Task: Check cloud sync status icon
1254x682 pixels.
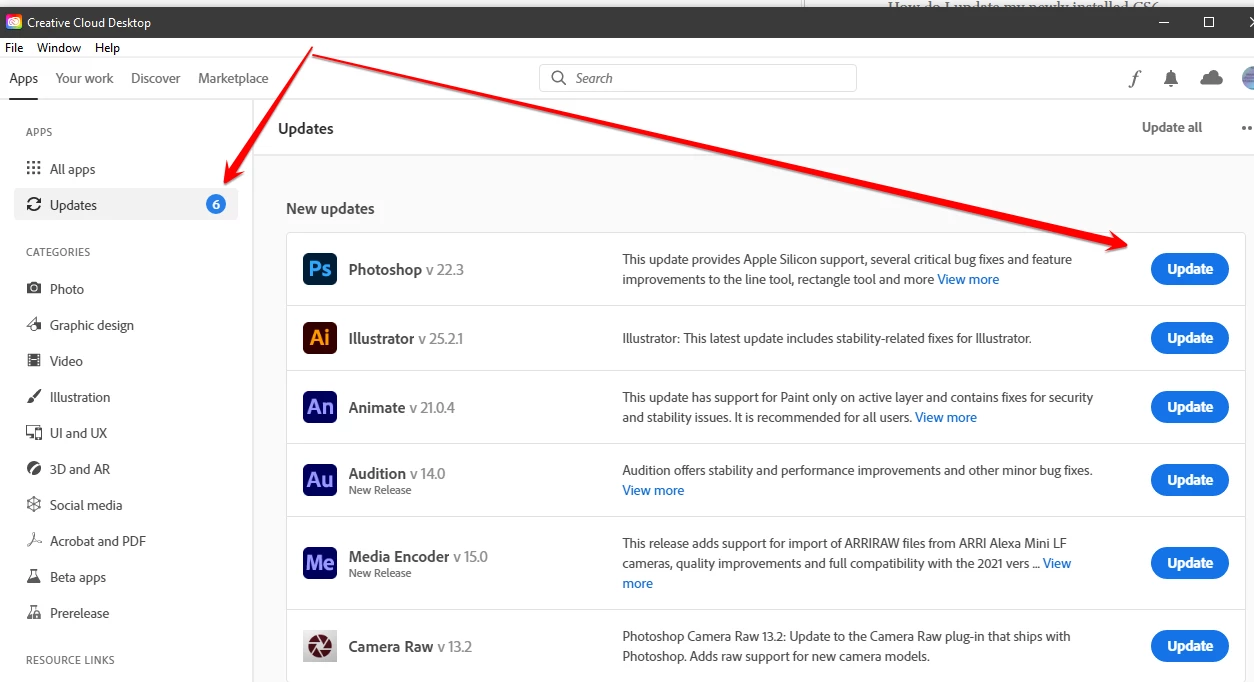Action: [x=1211, y=78]
